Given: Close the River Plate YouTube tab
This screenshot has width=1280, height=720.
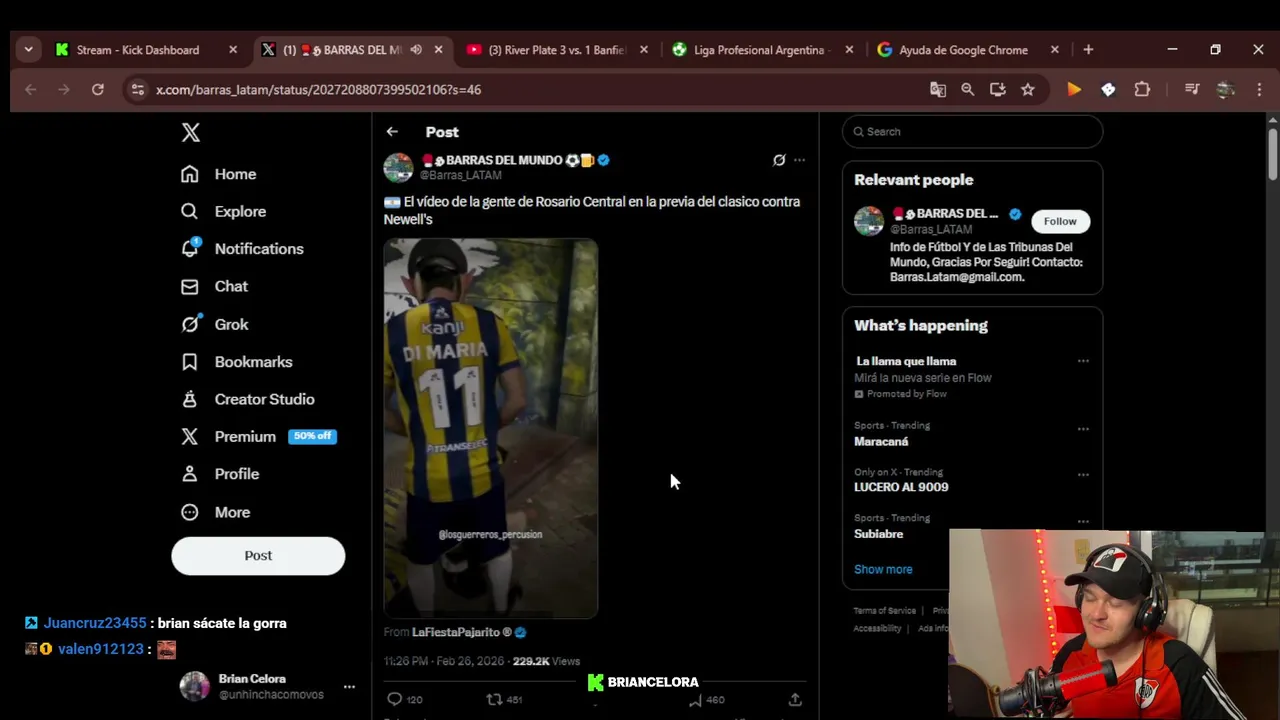Looking at the screenshot, I should click(644, 49).
